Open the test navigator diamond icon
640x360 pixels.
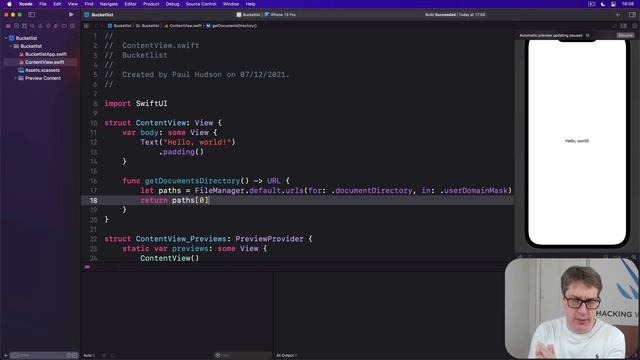pos(48,26)
